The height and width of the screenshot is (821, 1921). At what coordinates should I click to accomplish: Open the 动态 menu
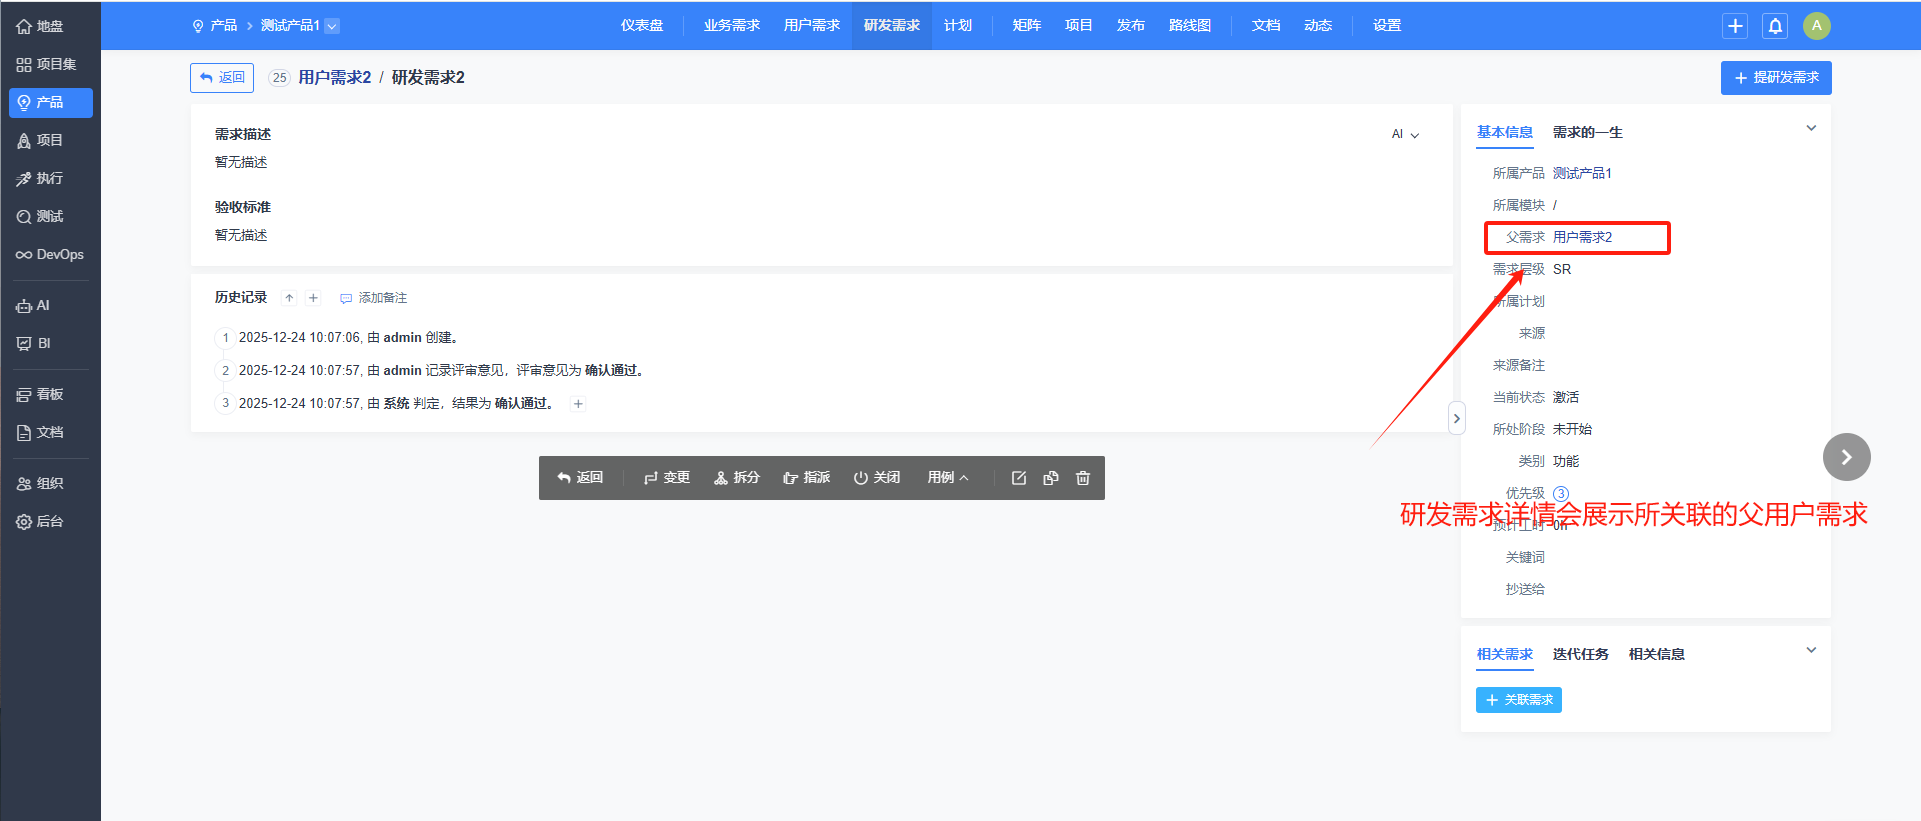point(1318,26)
